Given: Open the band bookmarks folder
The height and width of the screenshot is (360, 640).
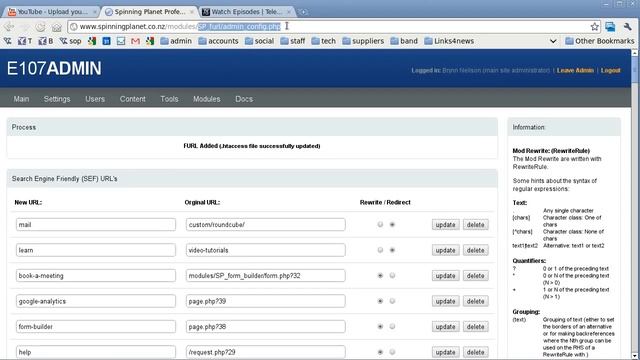Looking at the screenshot, I should tap(404, 41).
